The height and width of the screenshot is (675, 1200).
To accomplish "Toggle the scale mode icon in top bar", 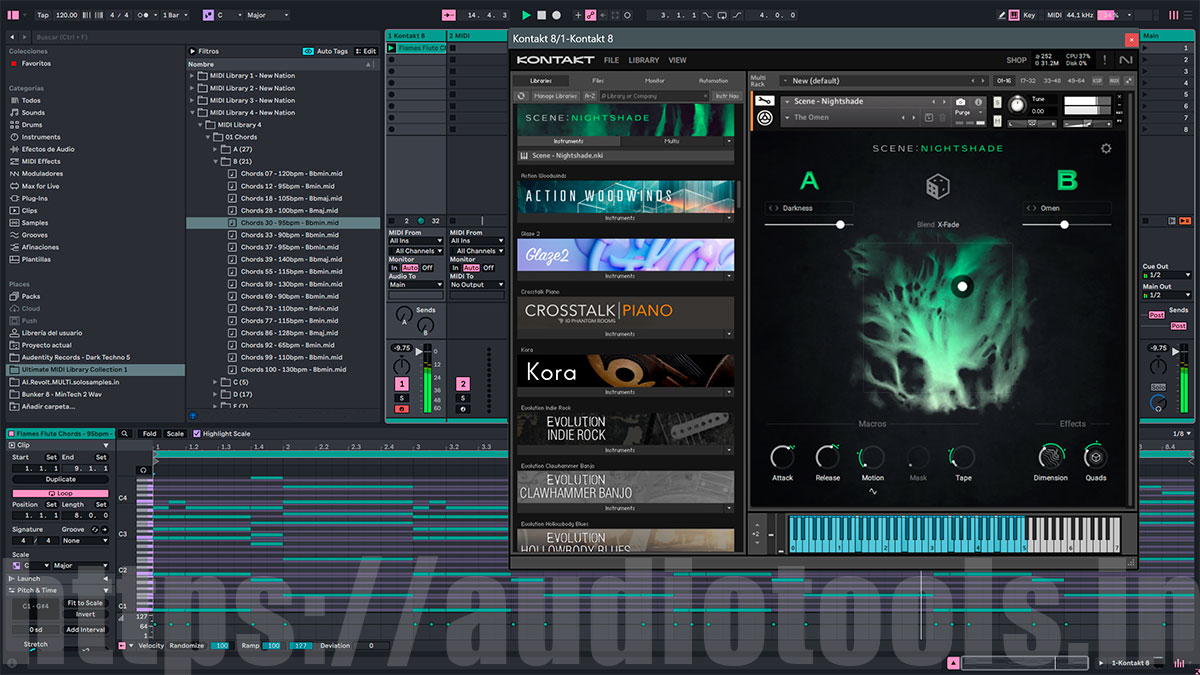I will (208, 15).
